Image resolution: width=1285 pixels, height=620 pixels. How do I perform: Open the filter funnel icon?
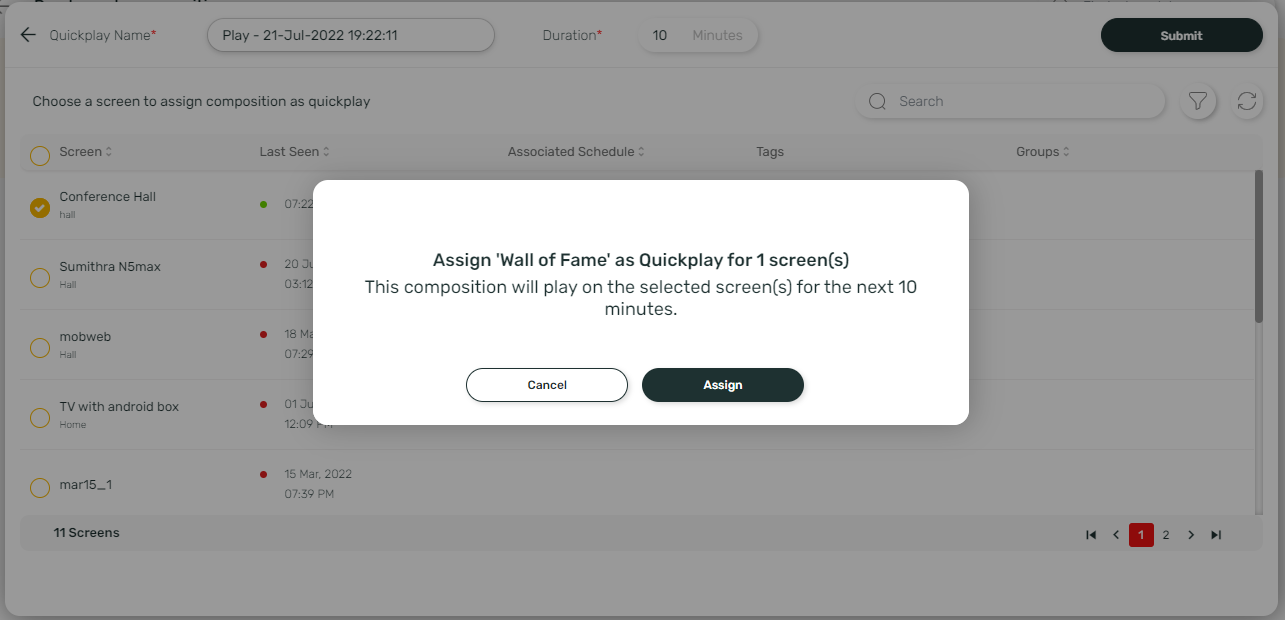[1197, 101]
